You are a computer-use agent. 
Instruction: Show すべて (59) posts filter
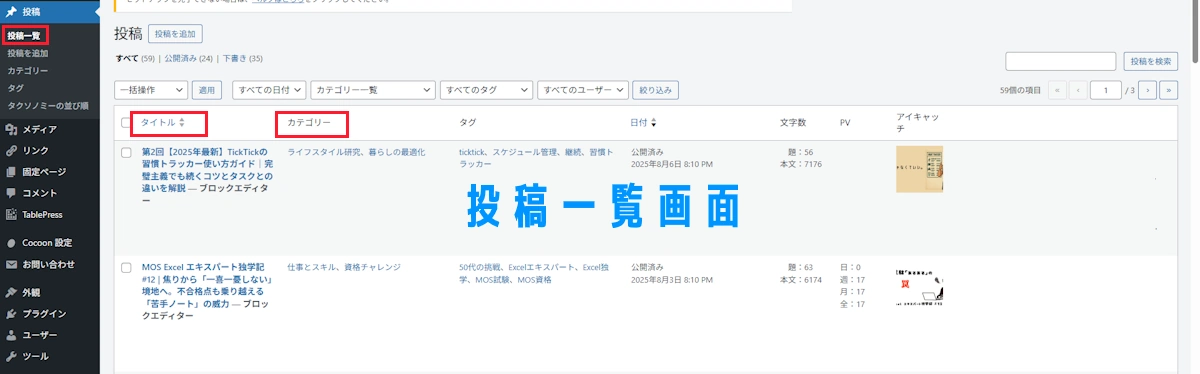pos(135,59)
